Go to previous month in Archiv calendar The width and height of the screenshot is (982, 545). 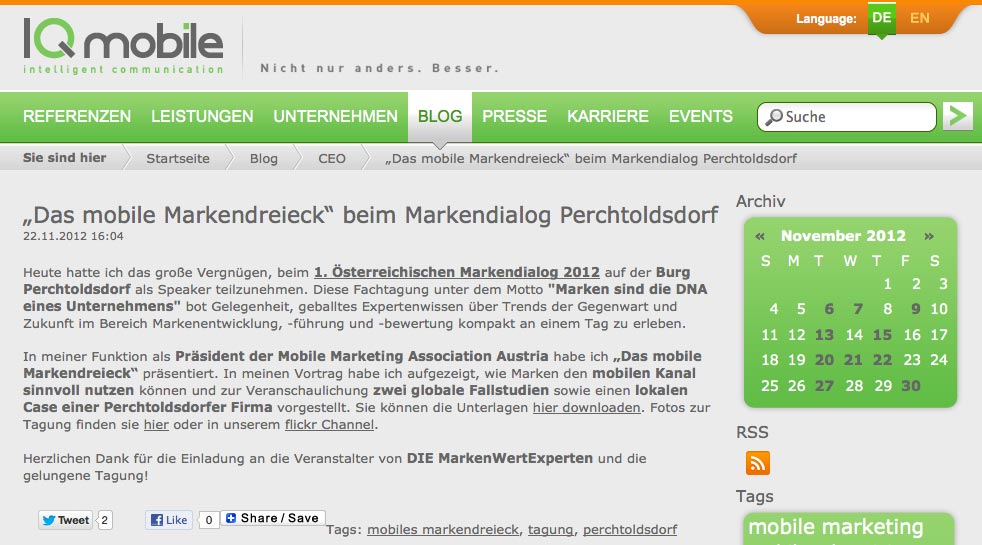tap(760, 236)
